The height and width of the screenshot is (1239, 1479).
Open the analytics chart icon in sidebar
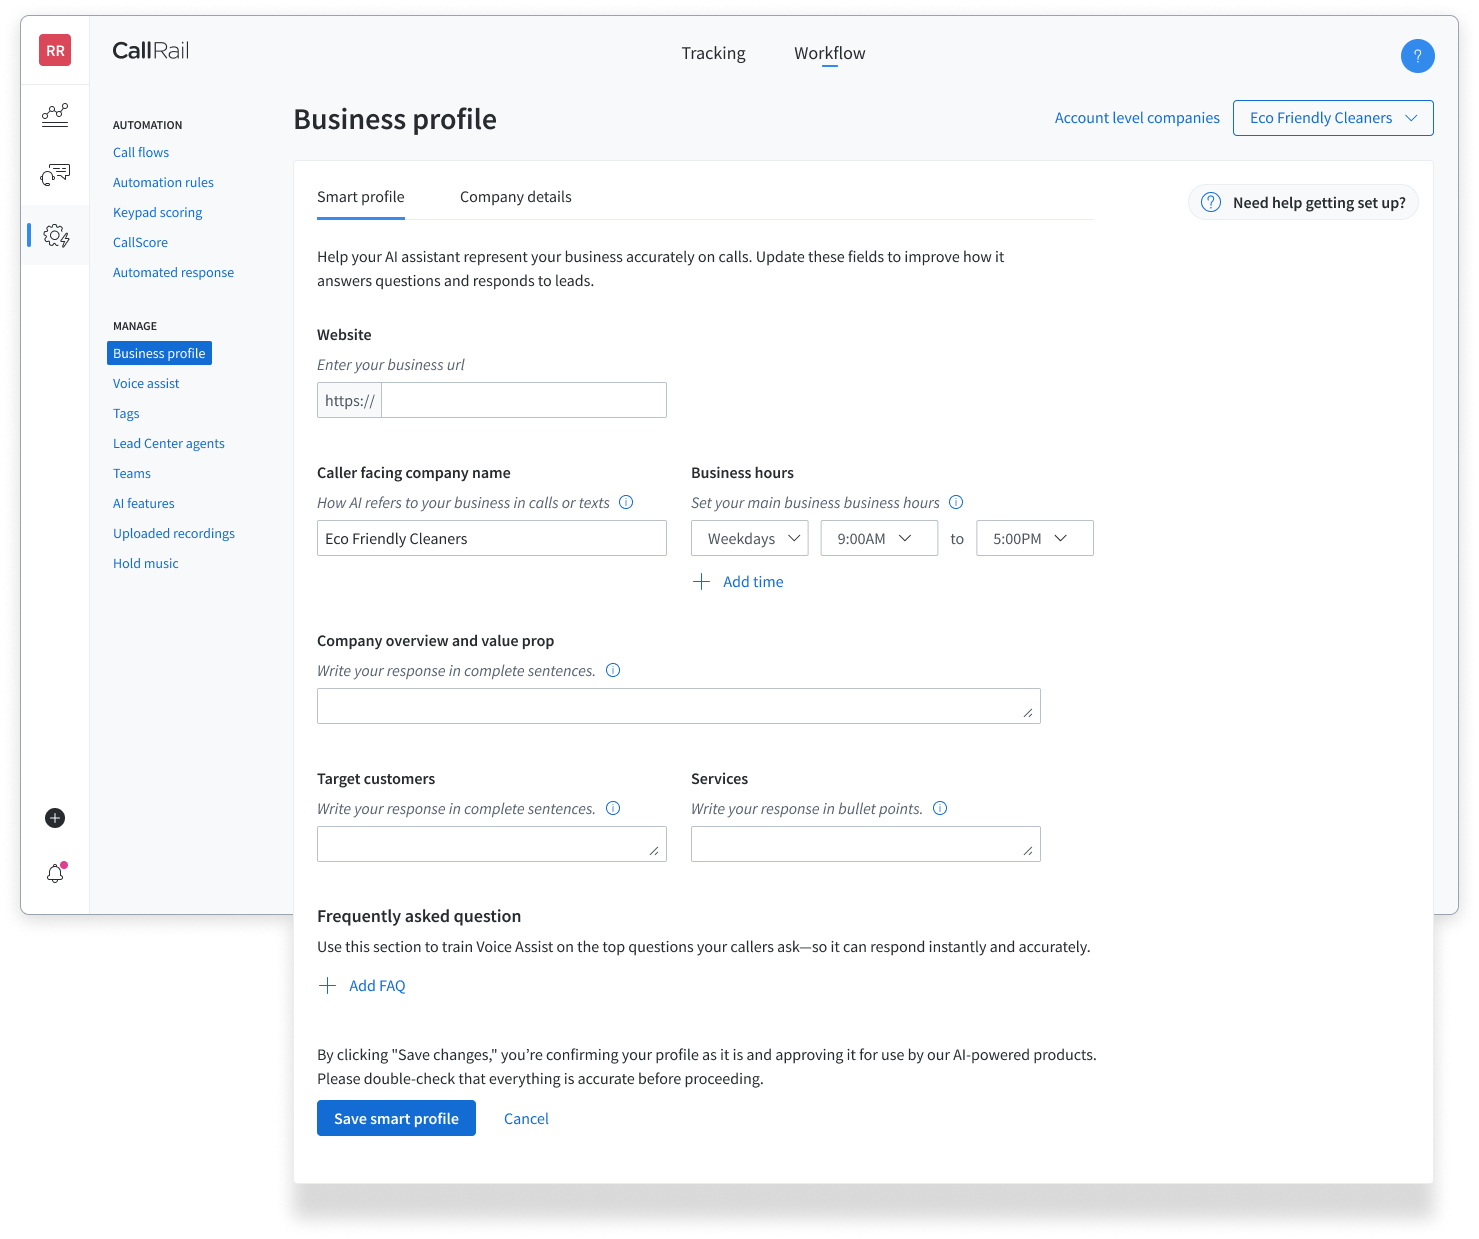[x=55, y=114]
